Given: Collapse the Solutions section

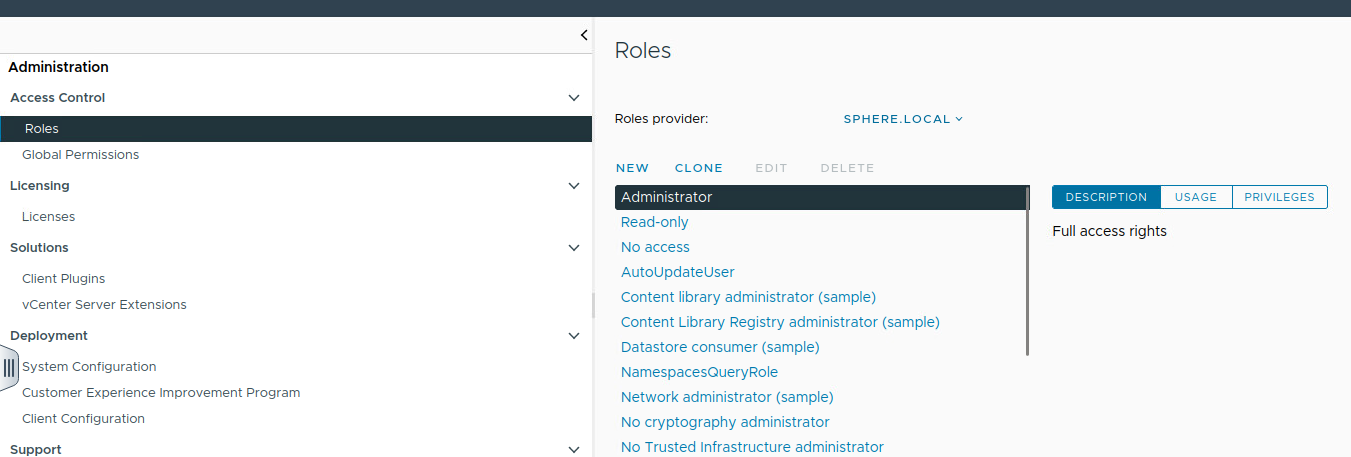Looking at the screenshot, I should click(x=573, y=248).
